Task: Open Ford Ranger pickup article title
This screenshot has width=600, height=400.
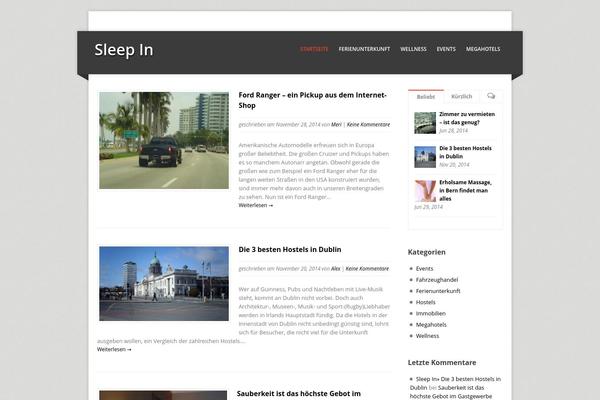Action: tap(313, 100)
